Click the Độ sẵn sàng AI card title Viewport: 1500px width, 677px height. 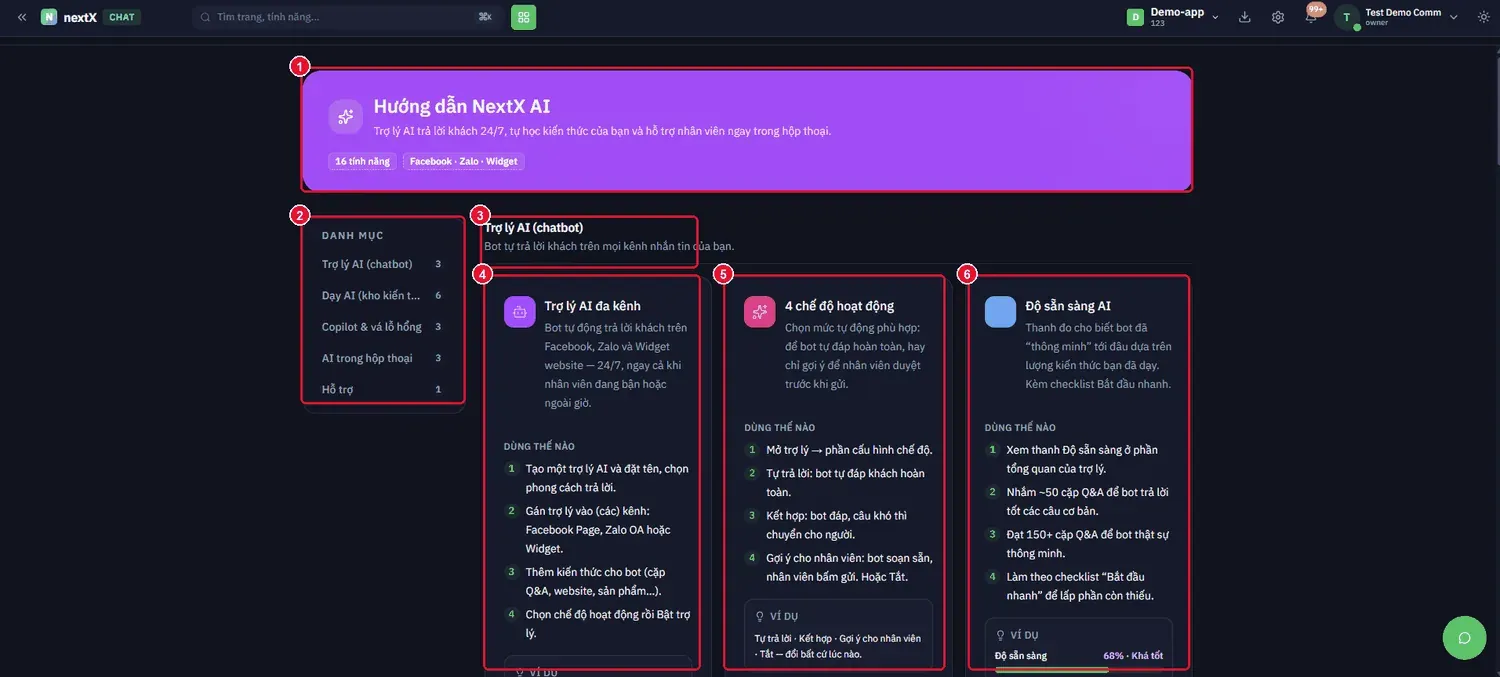(1068, 306)
